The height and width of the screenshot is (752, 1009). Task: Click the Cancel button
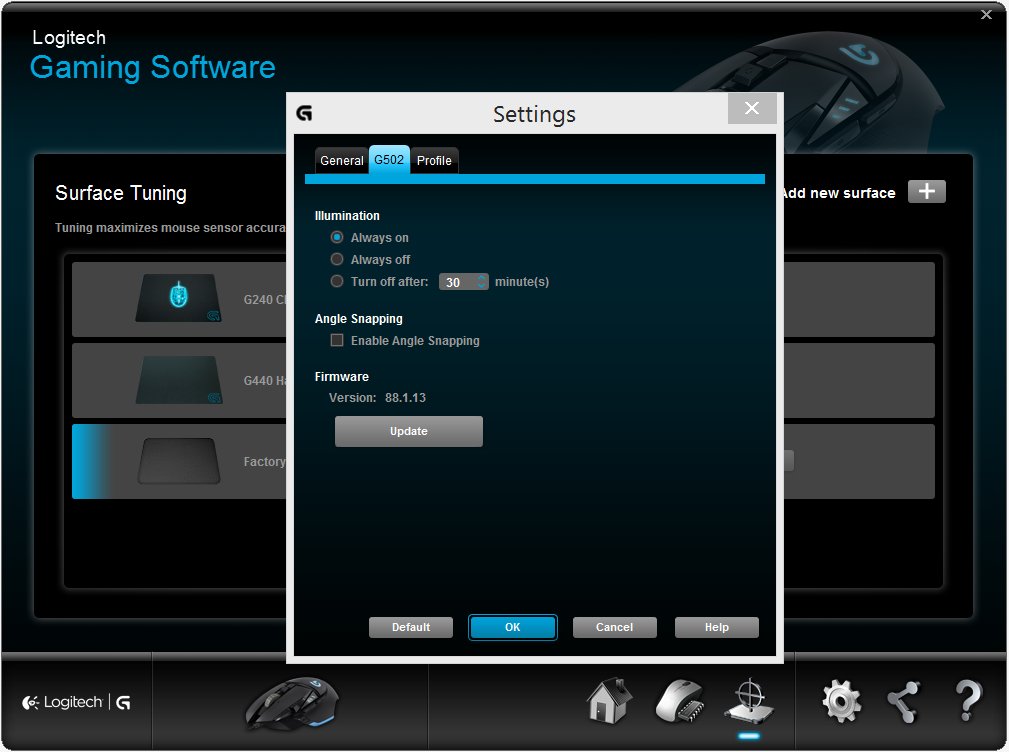point(615,627)
